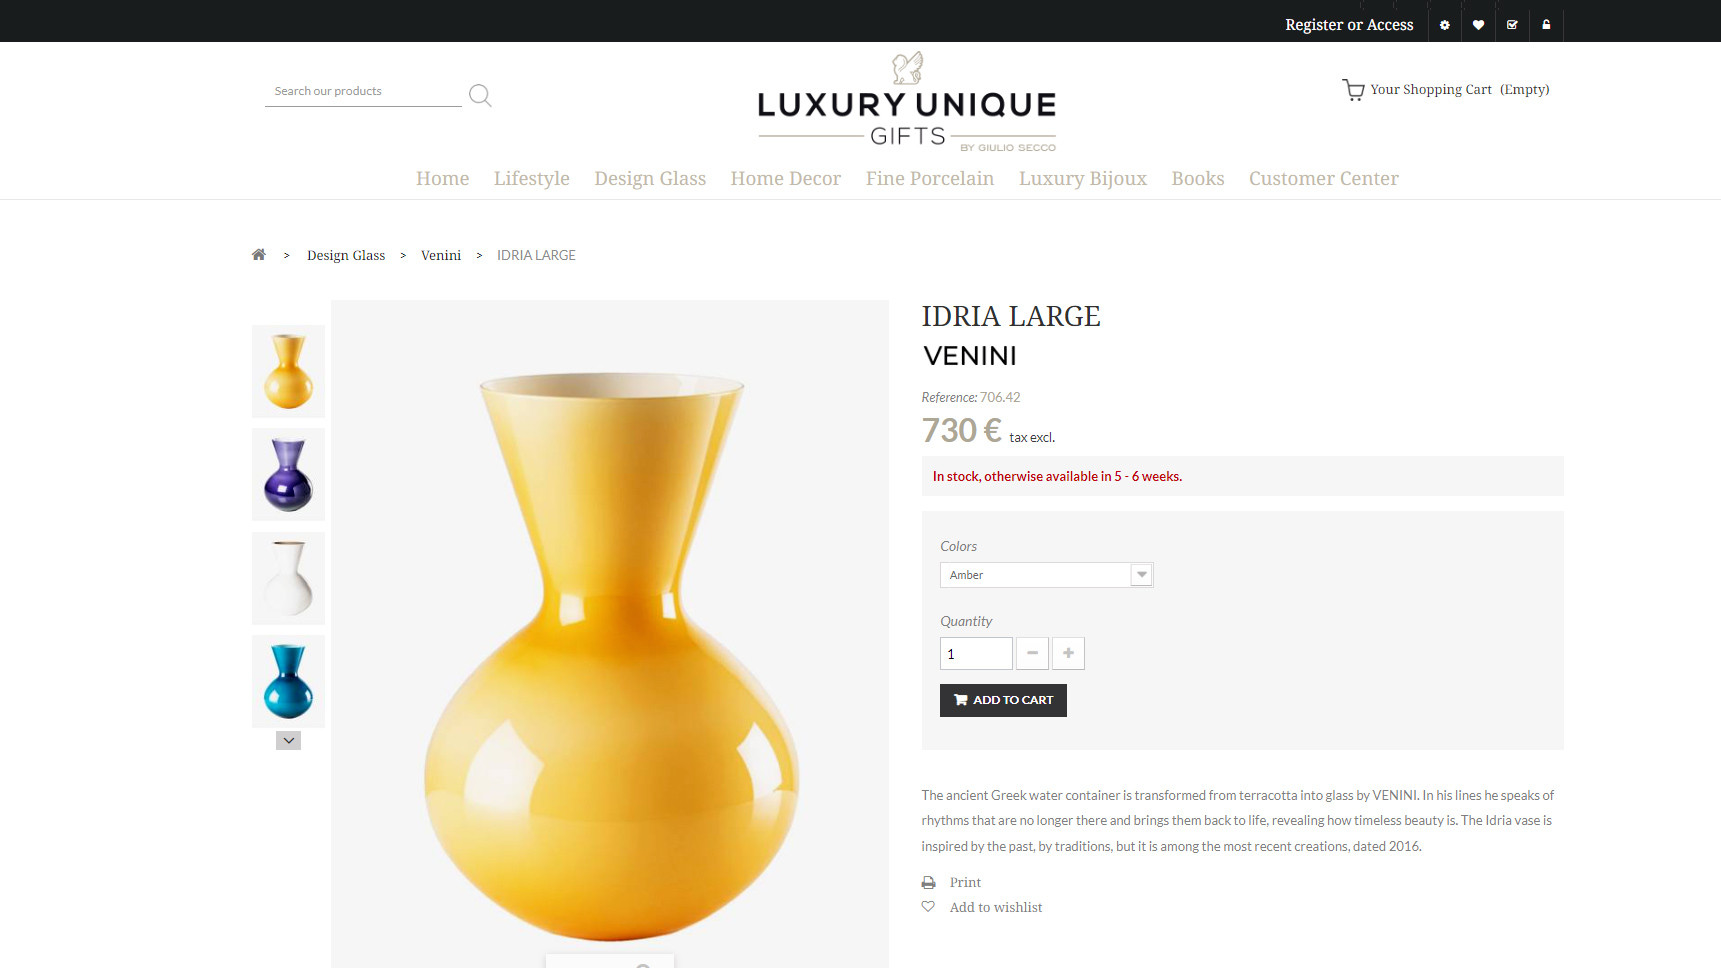Go to home via breadcrumb house icon

click(259, 255)
